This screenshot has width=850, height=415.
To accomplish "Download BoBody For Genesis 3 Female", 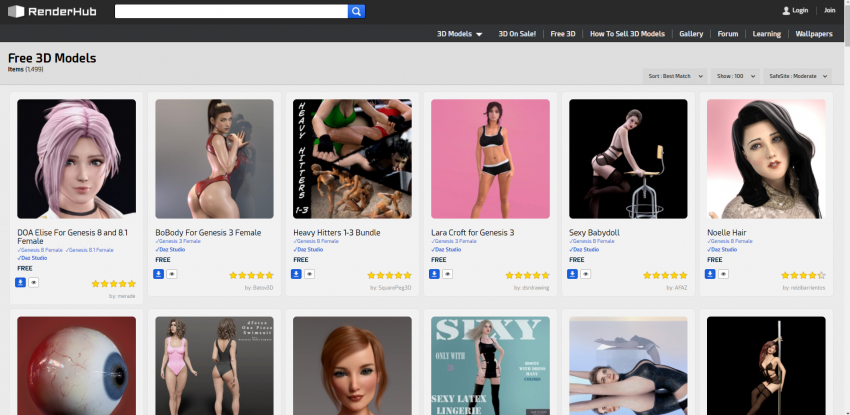I will click(158, 274).
